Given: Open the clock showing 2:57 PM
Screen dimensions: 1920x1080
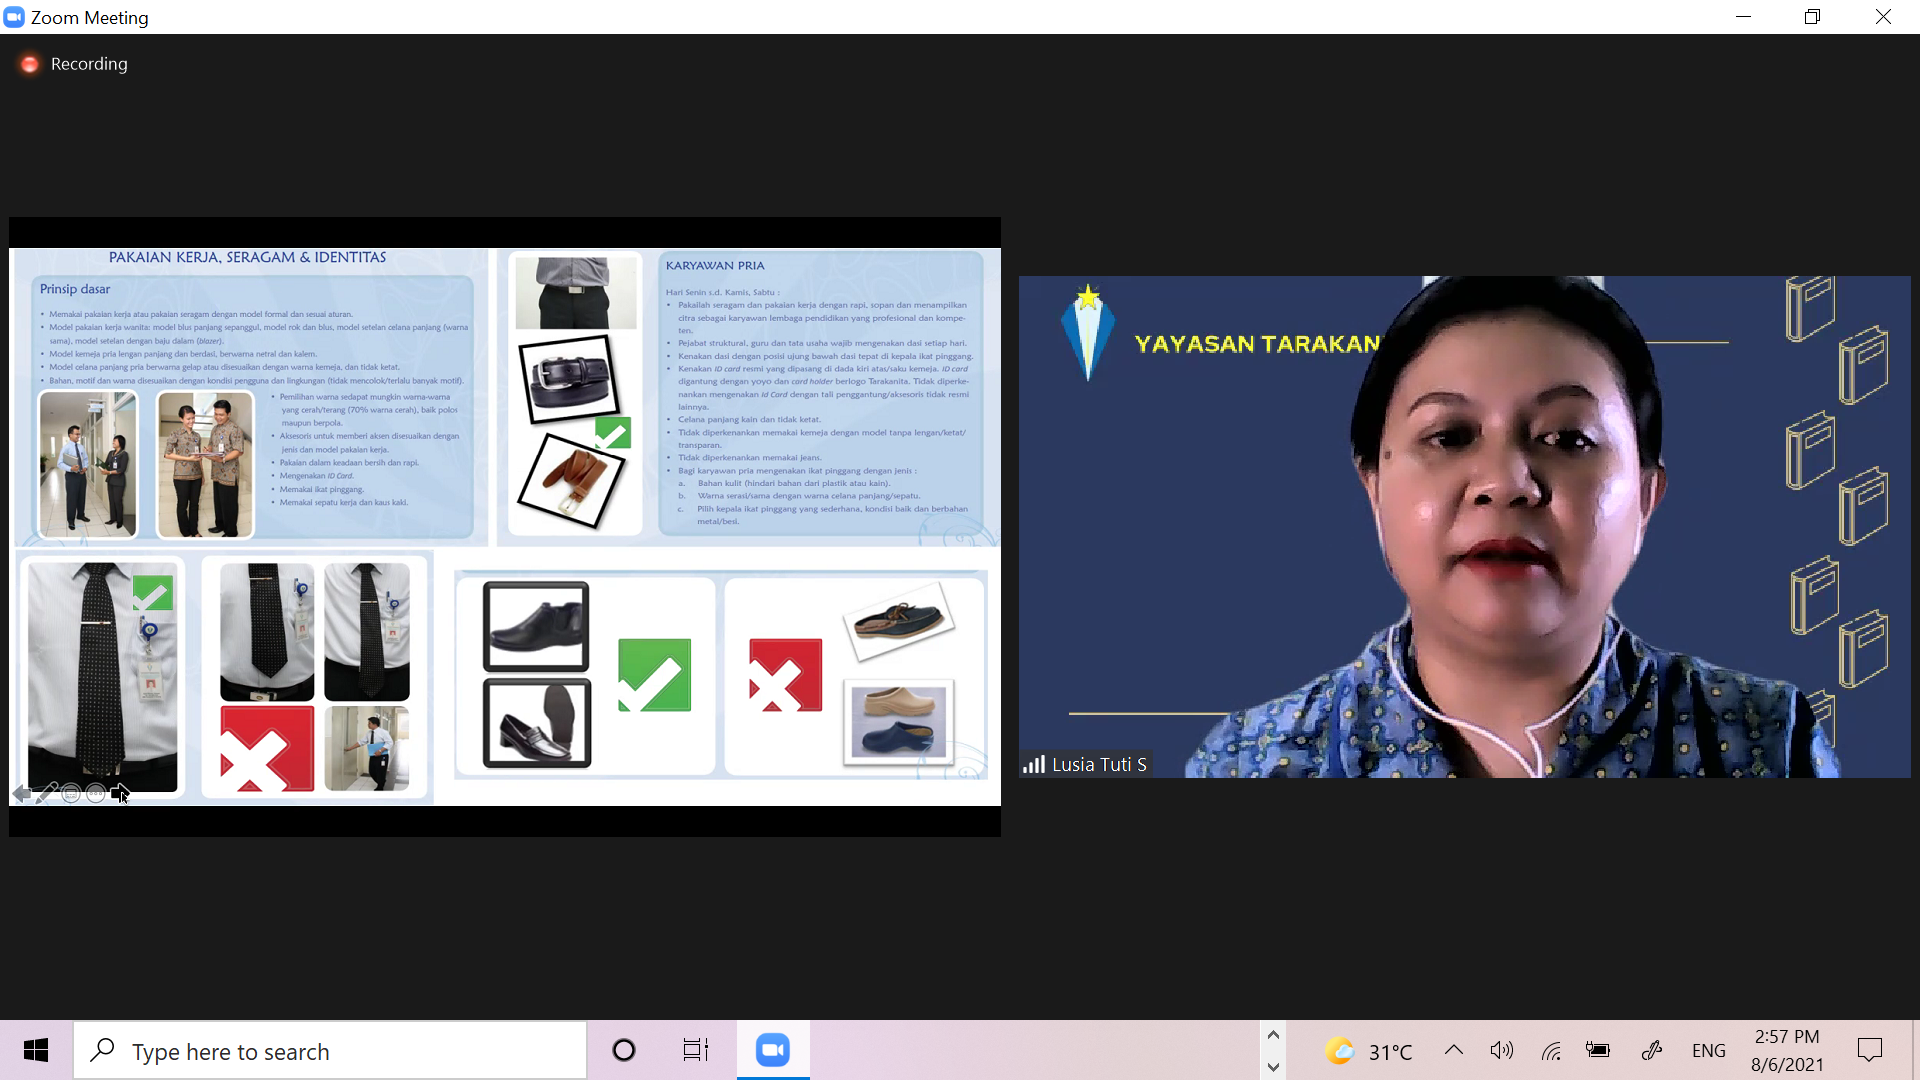Looking at the screenshot, I should tap(1786, 1050).
